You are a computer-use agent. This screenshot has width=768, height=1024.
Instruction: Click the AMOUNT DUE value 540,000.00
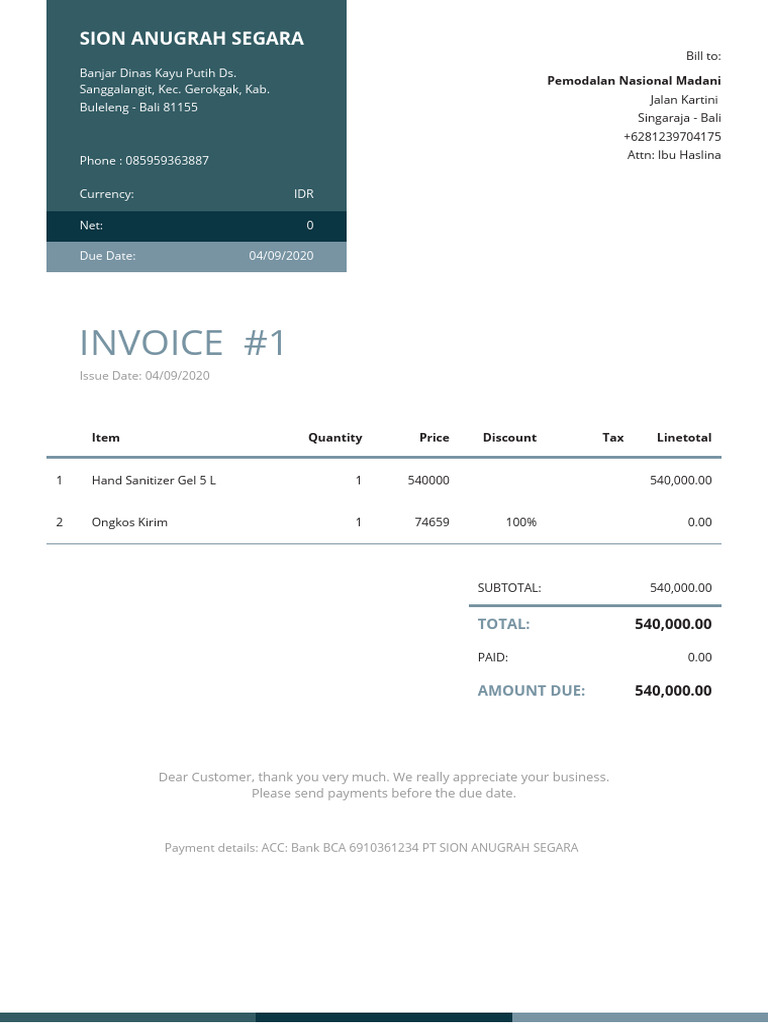[673, 691]
